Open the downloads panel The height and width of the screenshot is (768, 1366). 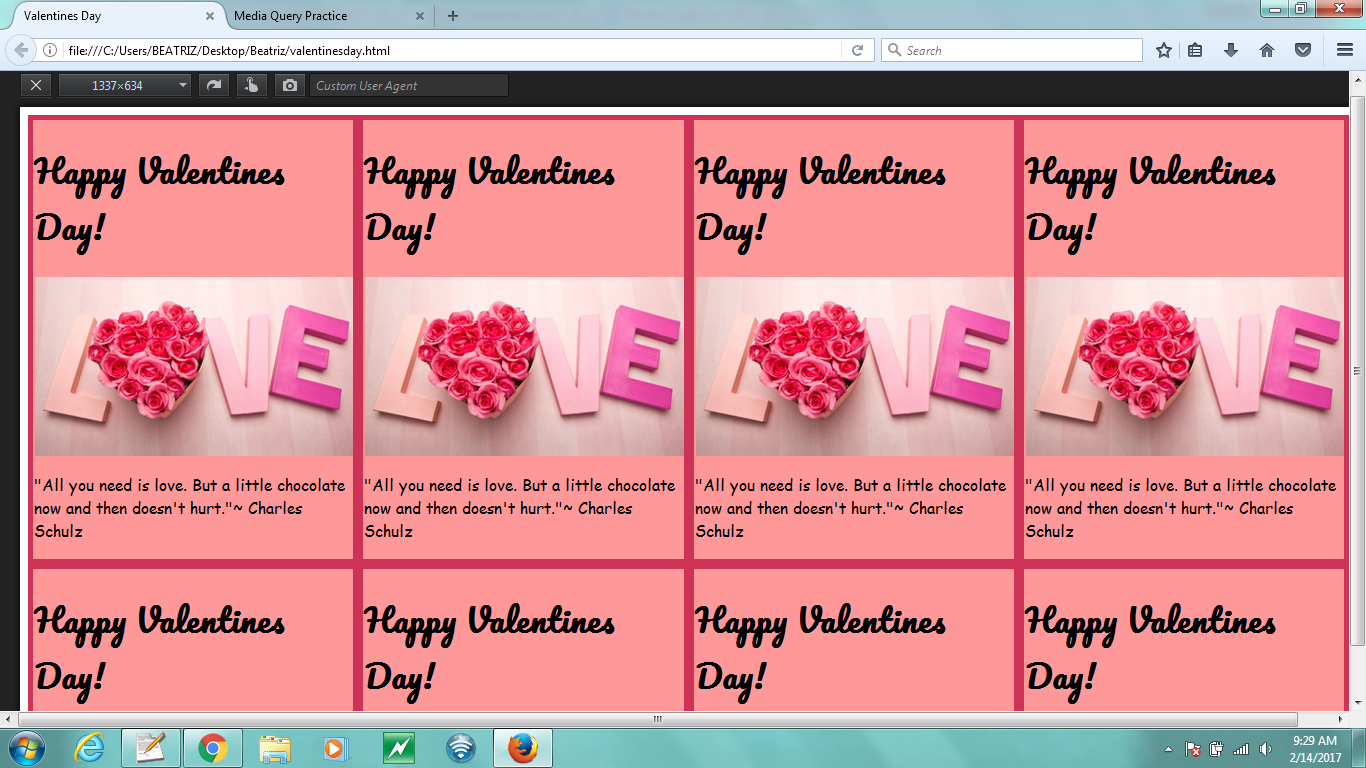[1231, 50]
